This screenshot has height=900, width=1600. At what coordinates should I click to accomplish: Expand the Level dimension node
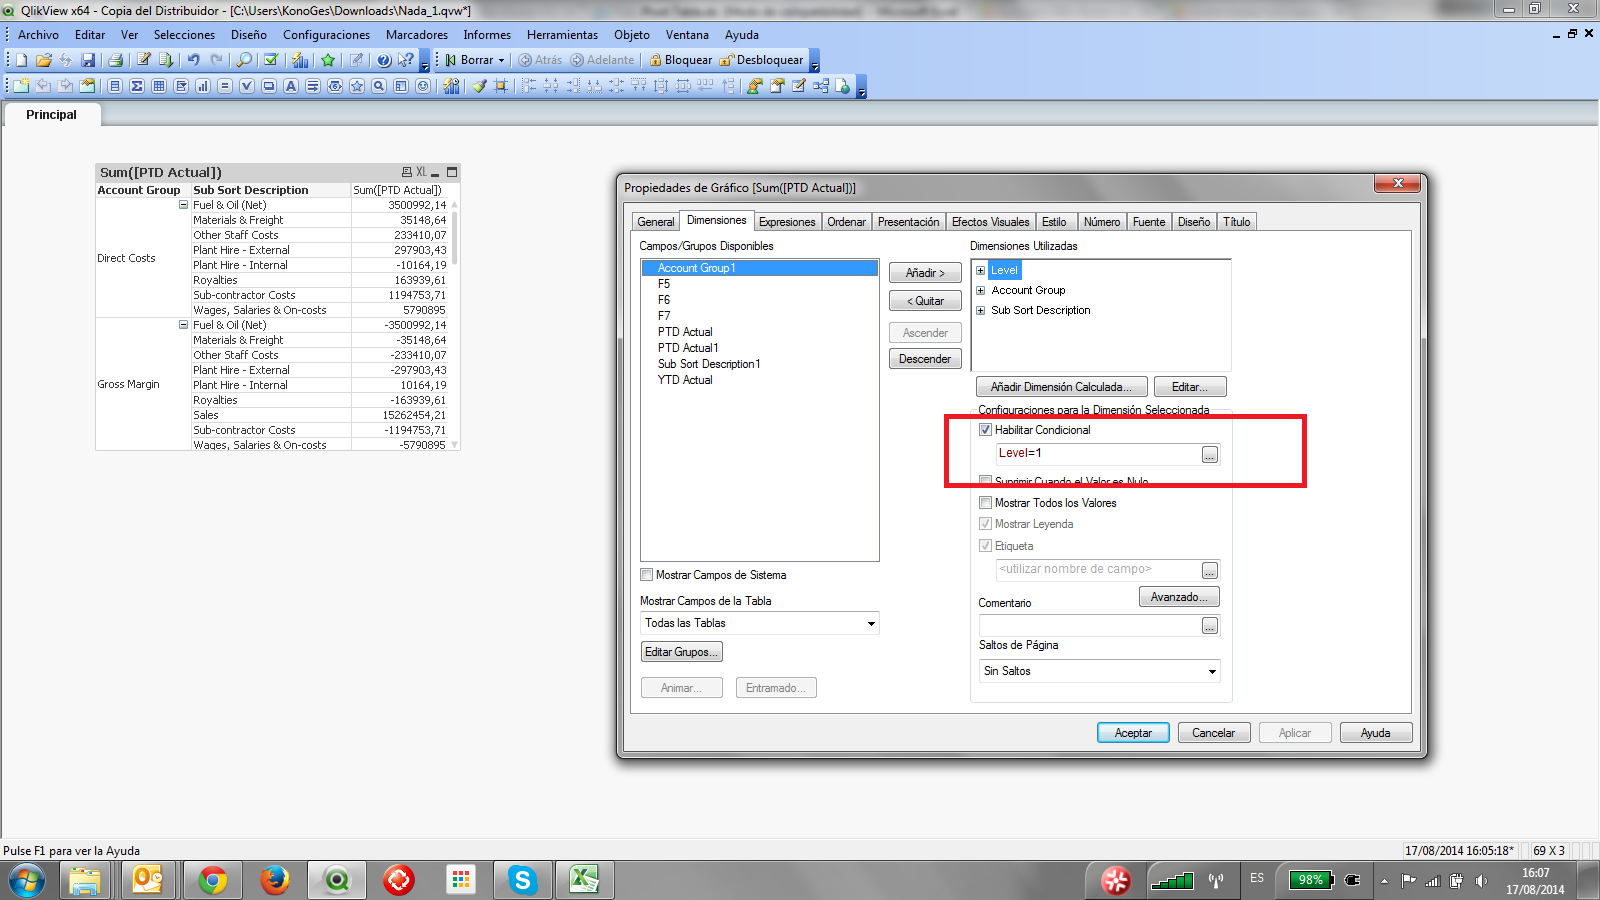click(x=981, y=270)
